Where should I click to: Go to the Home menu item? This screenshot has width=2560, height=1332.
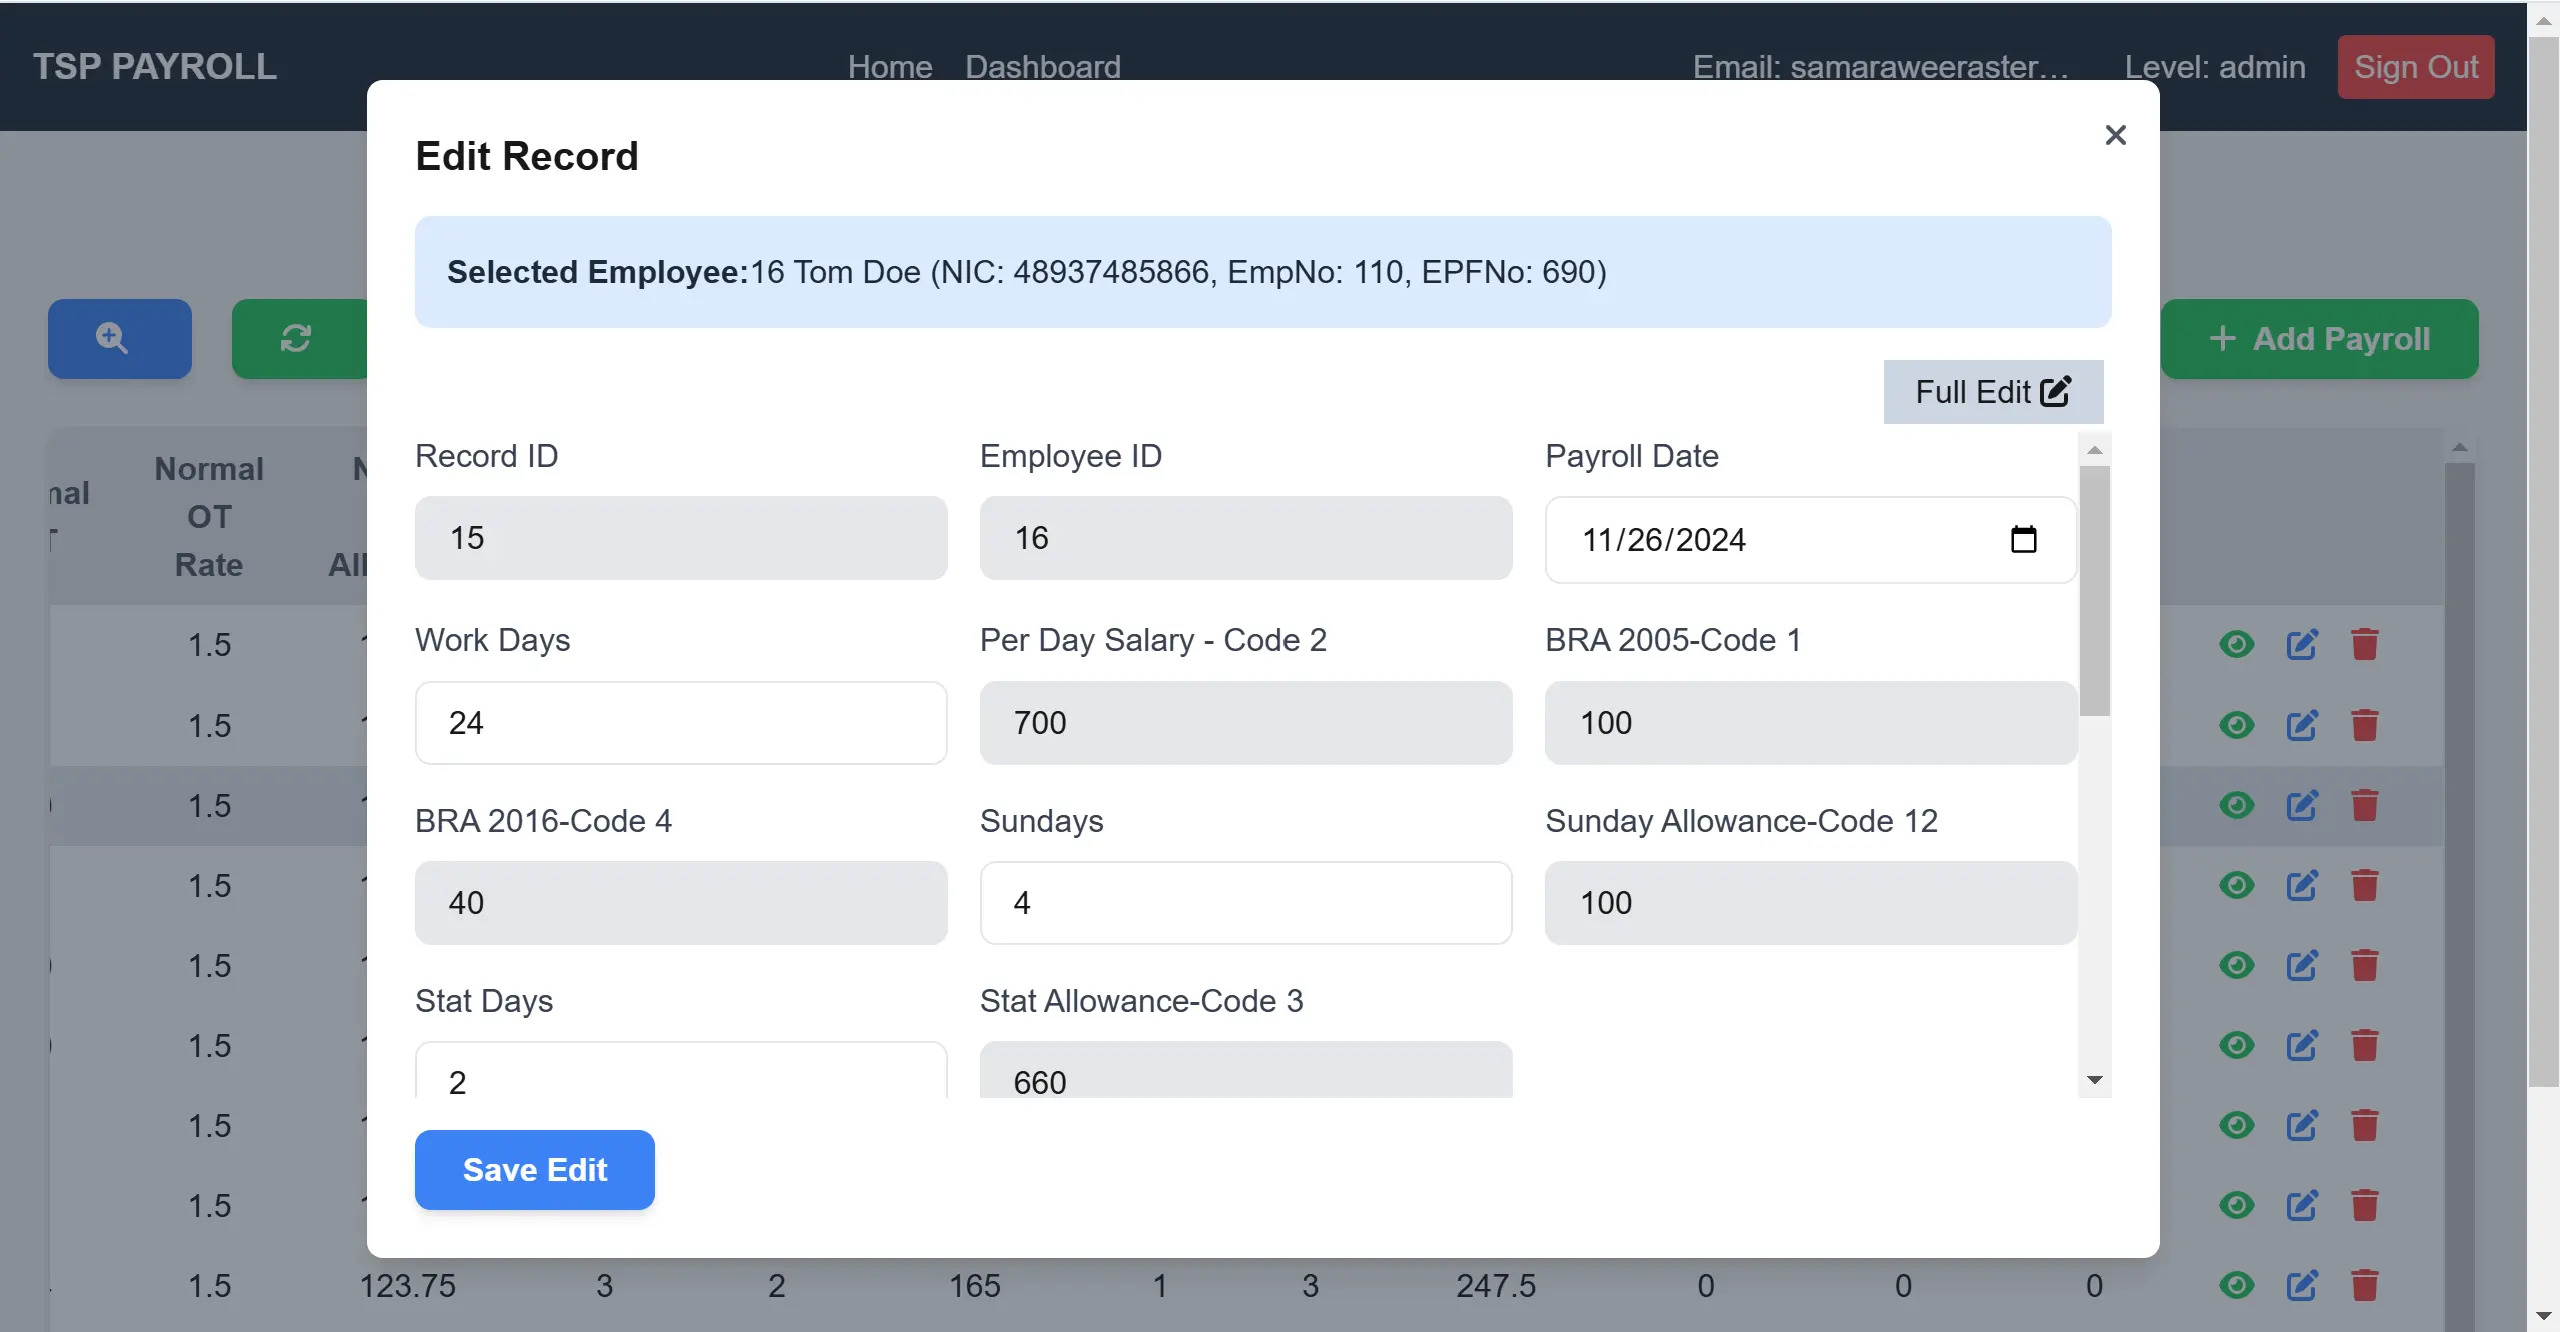pos(888,66)
